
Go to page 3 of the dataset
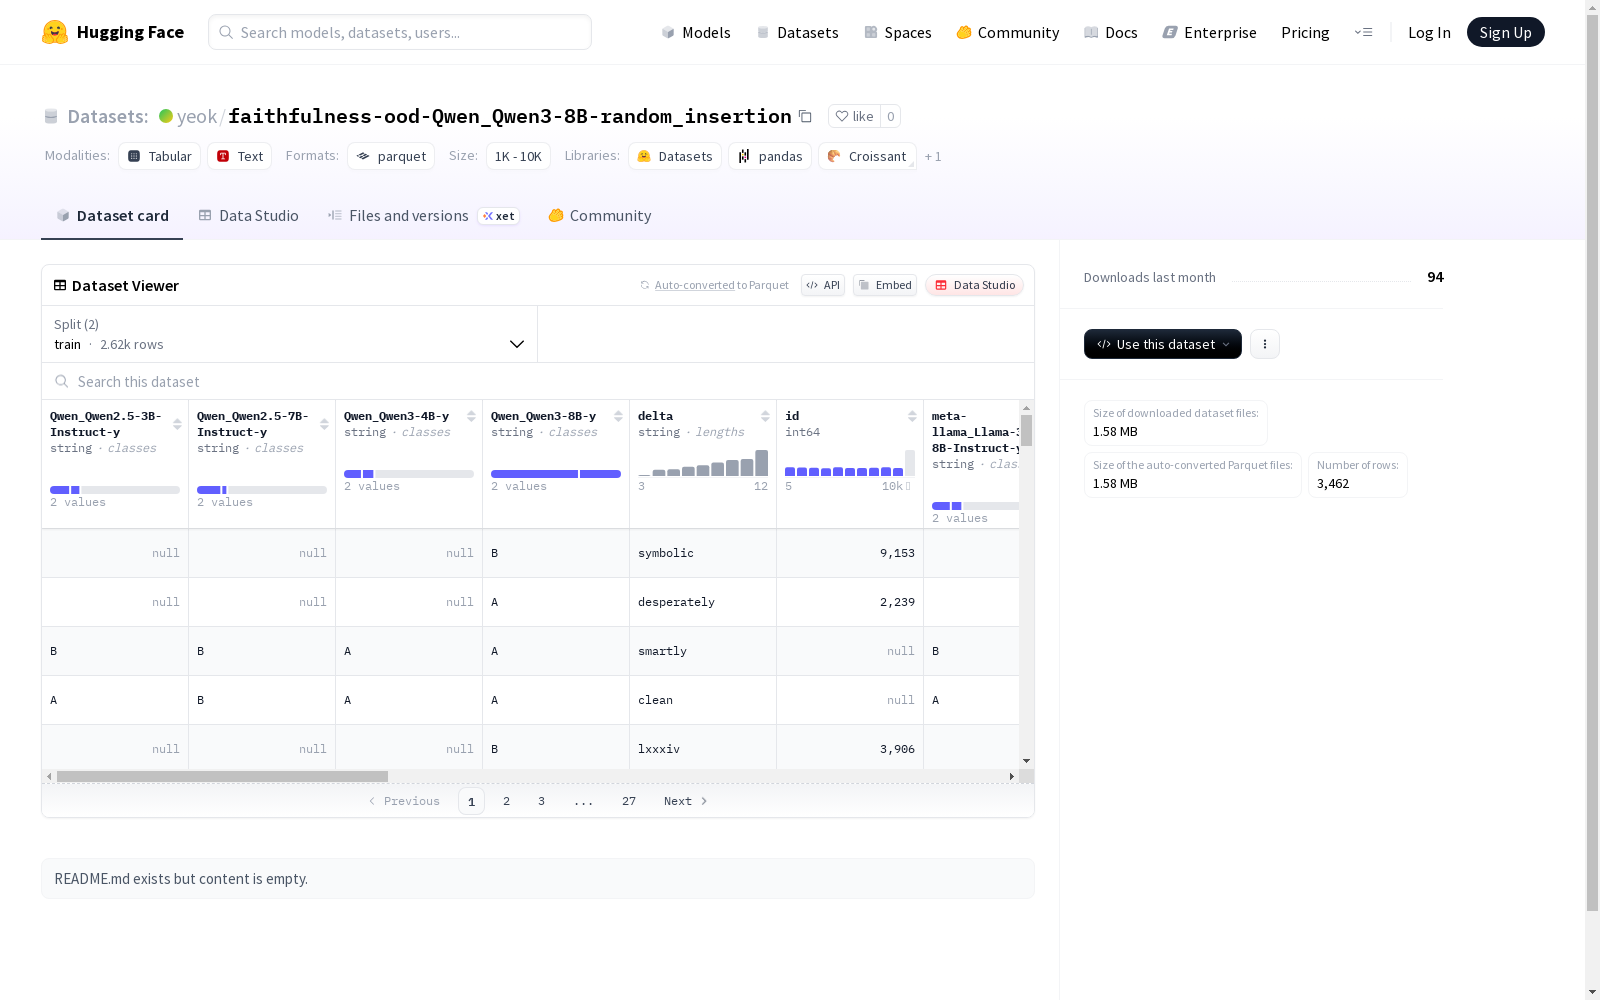point(542,801)
